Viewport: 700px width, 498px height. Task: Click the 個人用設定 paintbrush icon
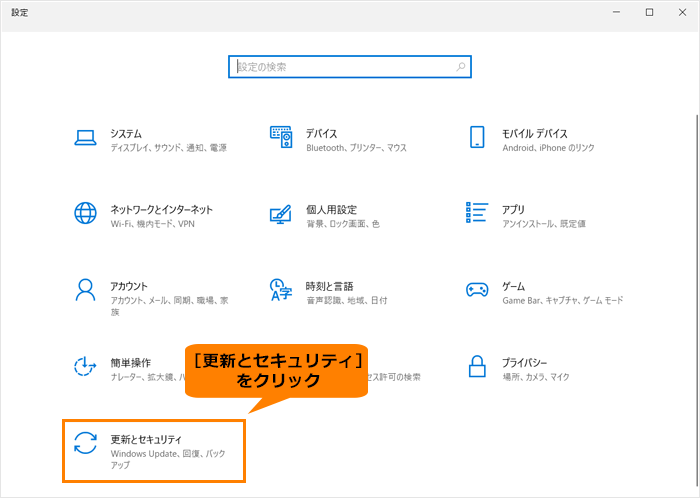click(x=281, y=214)
